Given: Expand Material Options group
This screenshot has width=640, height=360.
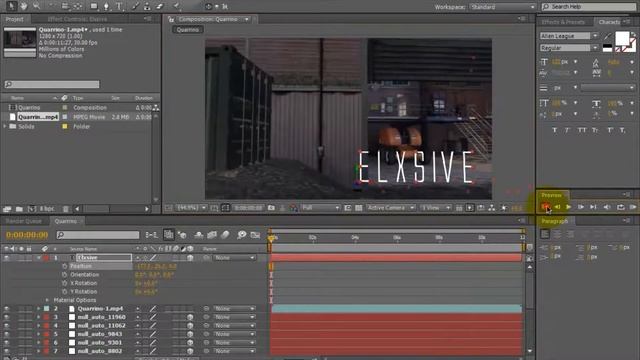Looking at the screenshot, I should (47, 300).
